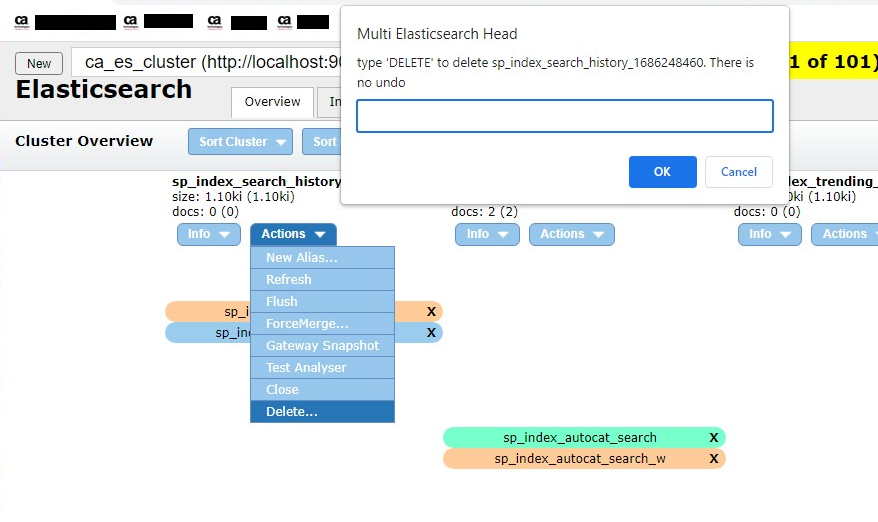The width and height of the screenshot is (878, 522).
Task: Click the fourth CA bookmark icon
Action: 284,22
